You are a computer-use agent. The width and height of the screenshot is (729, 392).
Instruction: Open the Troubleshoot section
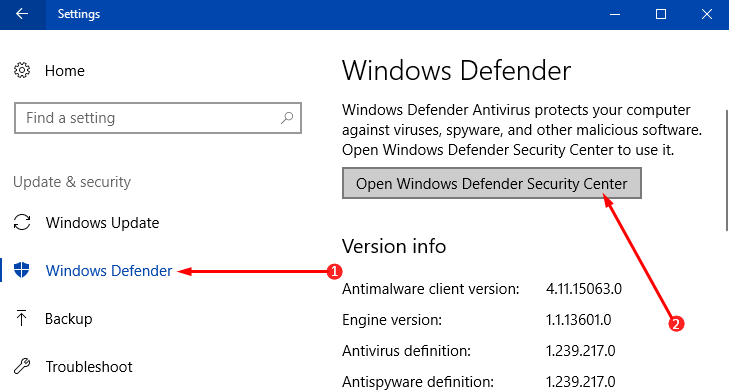point(89,367)
